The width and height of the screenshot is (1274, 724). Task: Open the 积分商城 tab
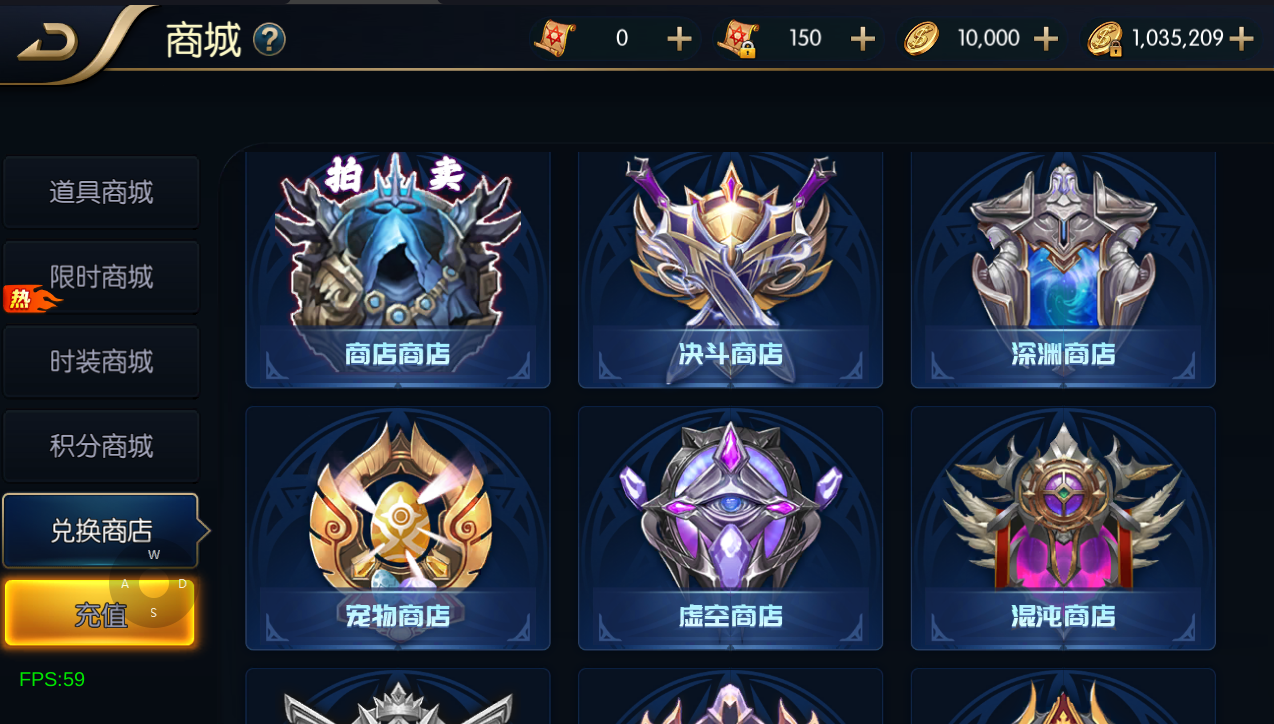tap(101, 446)
